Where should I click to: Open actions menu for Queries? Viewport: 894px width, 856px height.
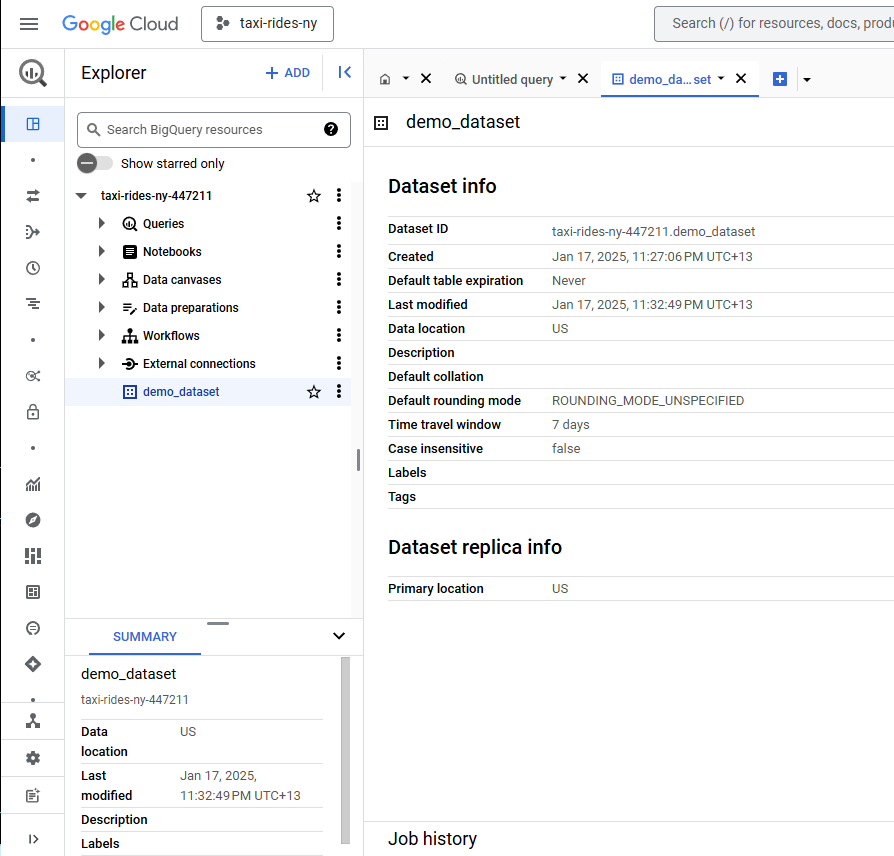point(339,223)
